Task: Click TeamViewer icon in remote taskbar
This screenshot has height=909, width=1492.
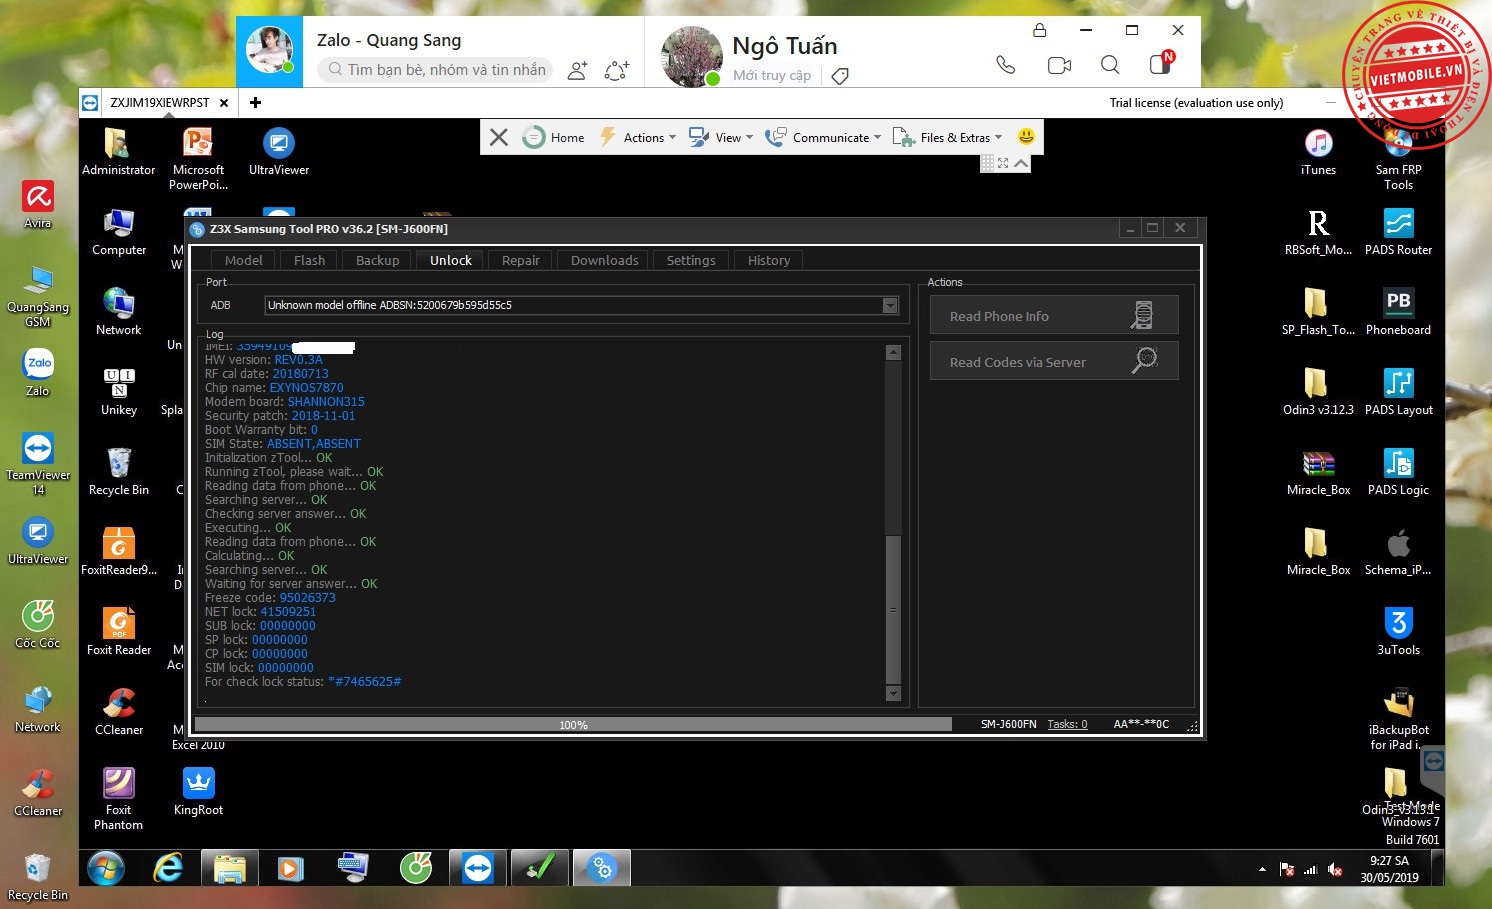Action: tap(478, 868)
